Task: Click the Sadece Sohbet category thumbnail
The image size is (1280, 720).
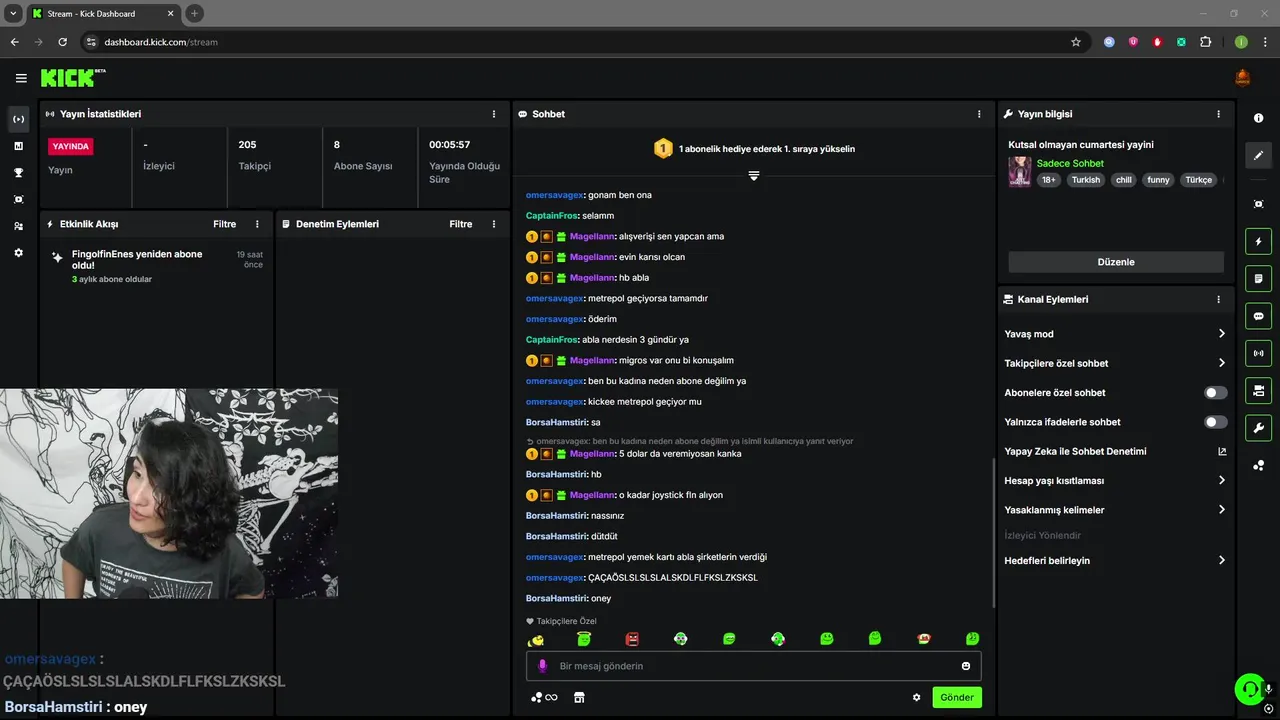Action: tap(1019, 171)
